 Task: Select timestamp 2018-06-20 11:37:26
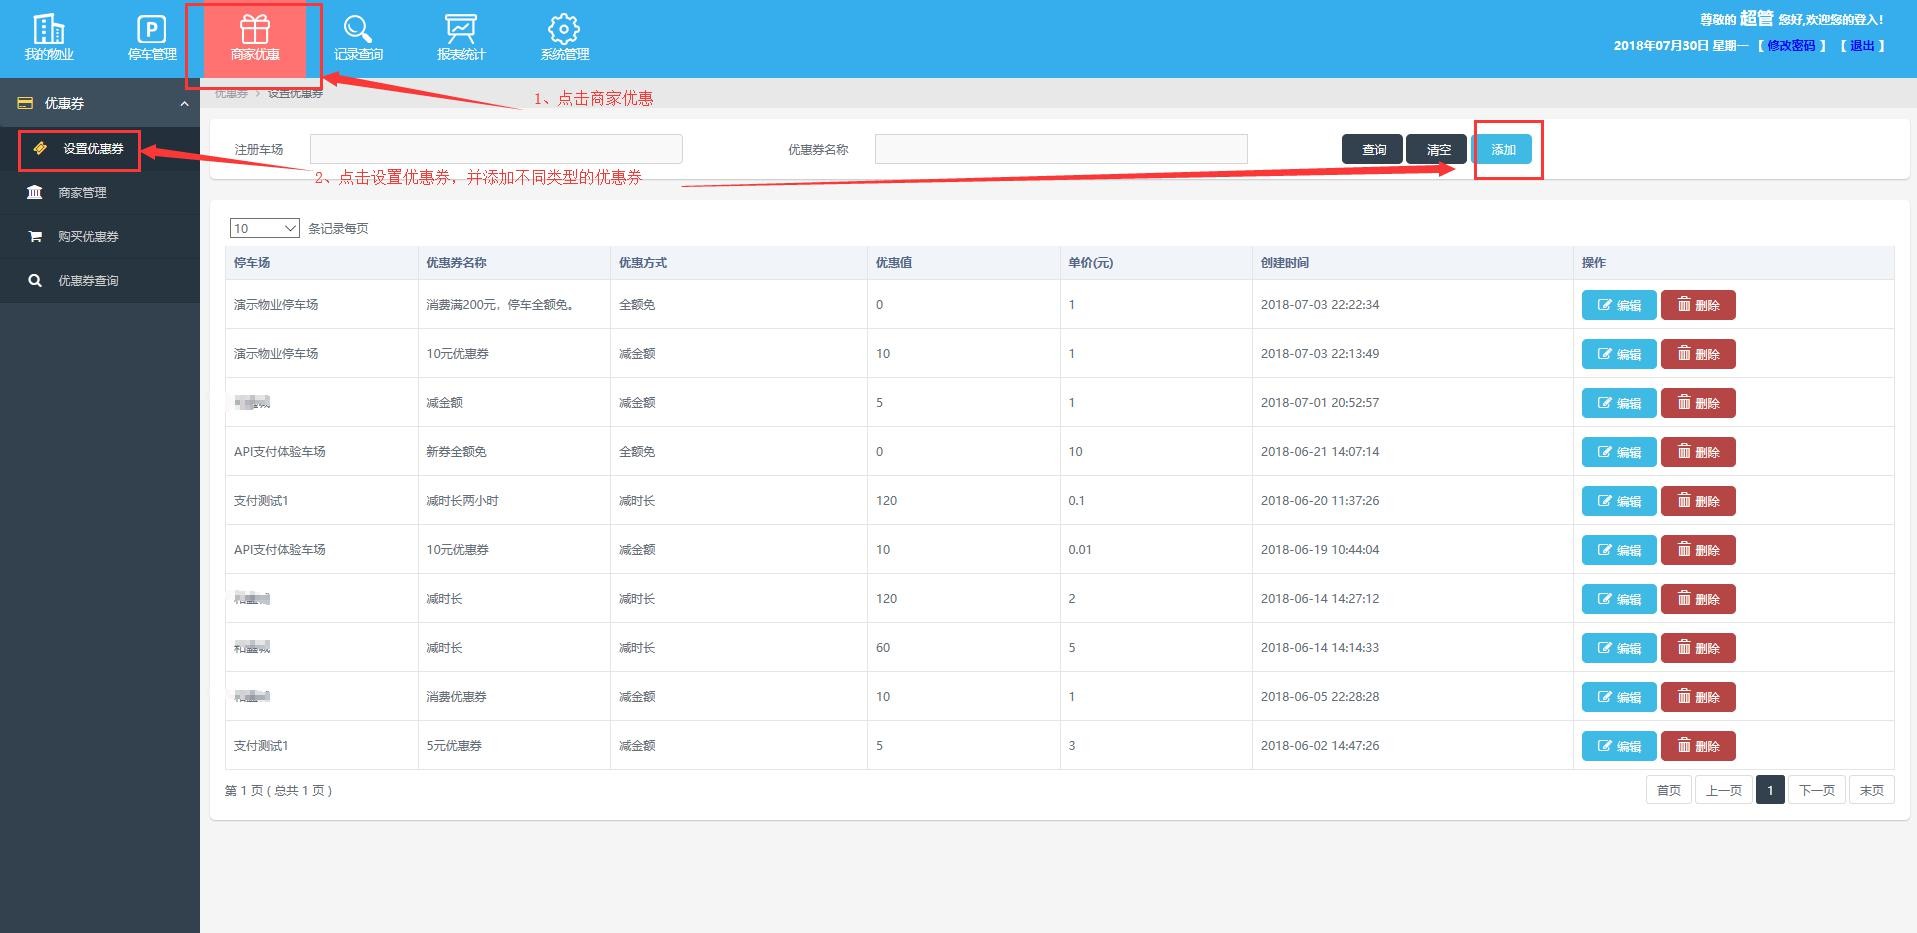[x=1319, y=501]
